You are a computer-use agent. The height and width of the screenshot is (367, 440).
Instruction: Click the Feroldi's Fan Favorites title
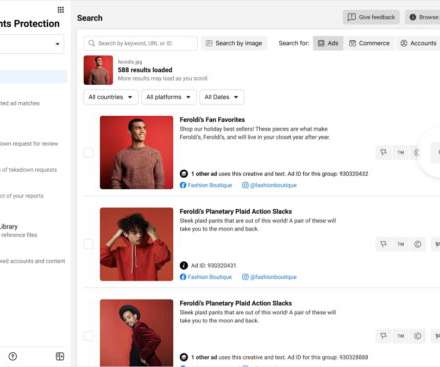[212, 120]
